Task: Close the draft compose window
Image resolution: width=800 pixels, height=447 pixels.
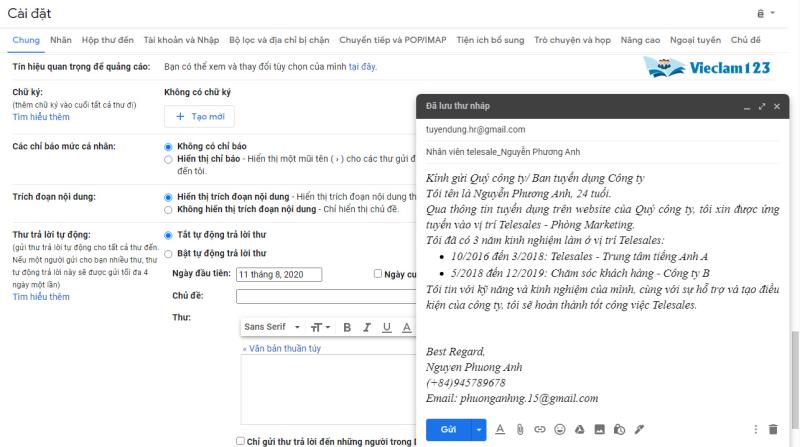Action: [x=777, y=107]
